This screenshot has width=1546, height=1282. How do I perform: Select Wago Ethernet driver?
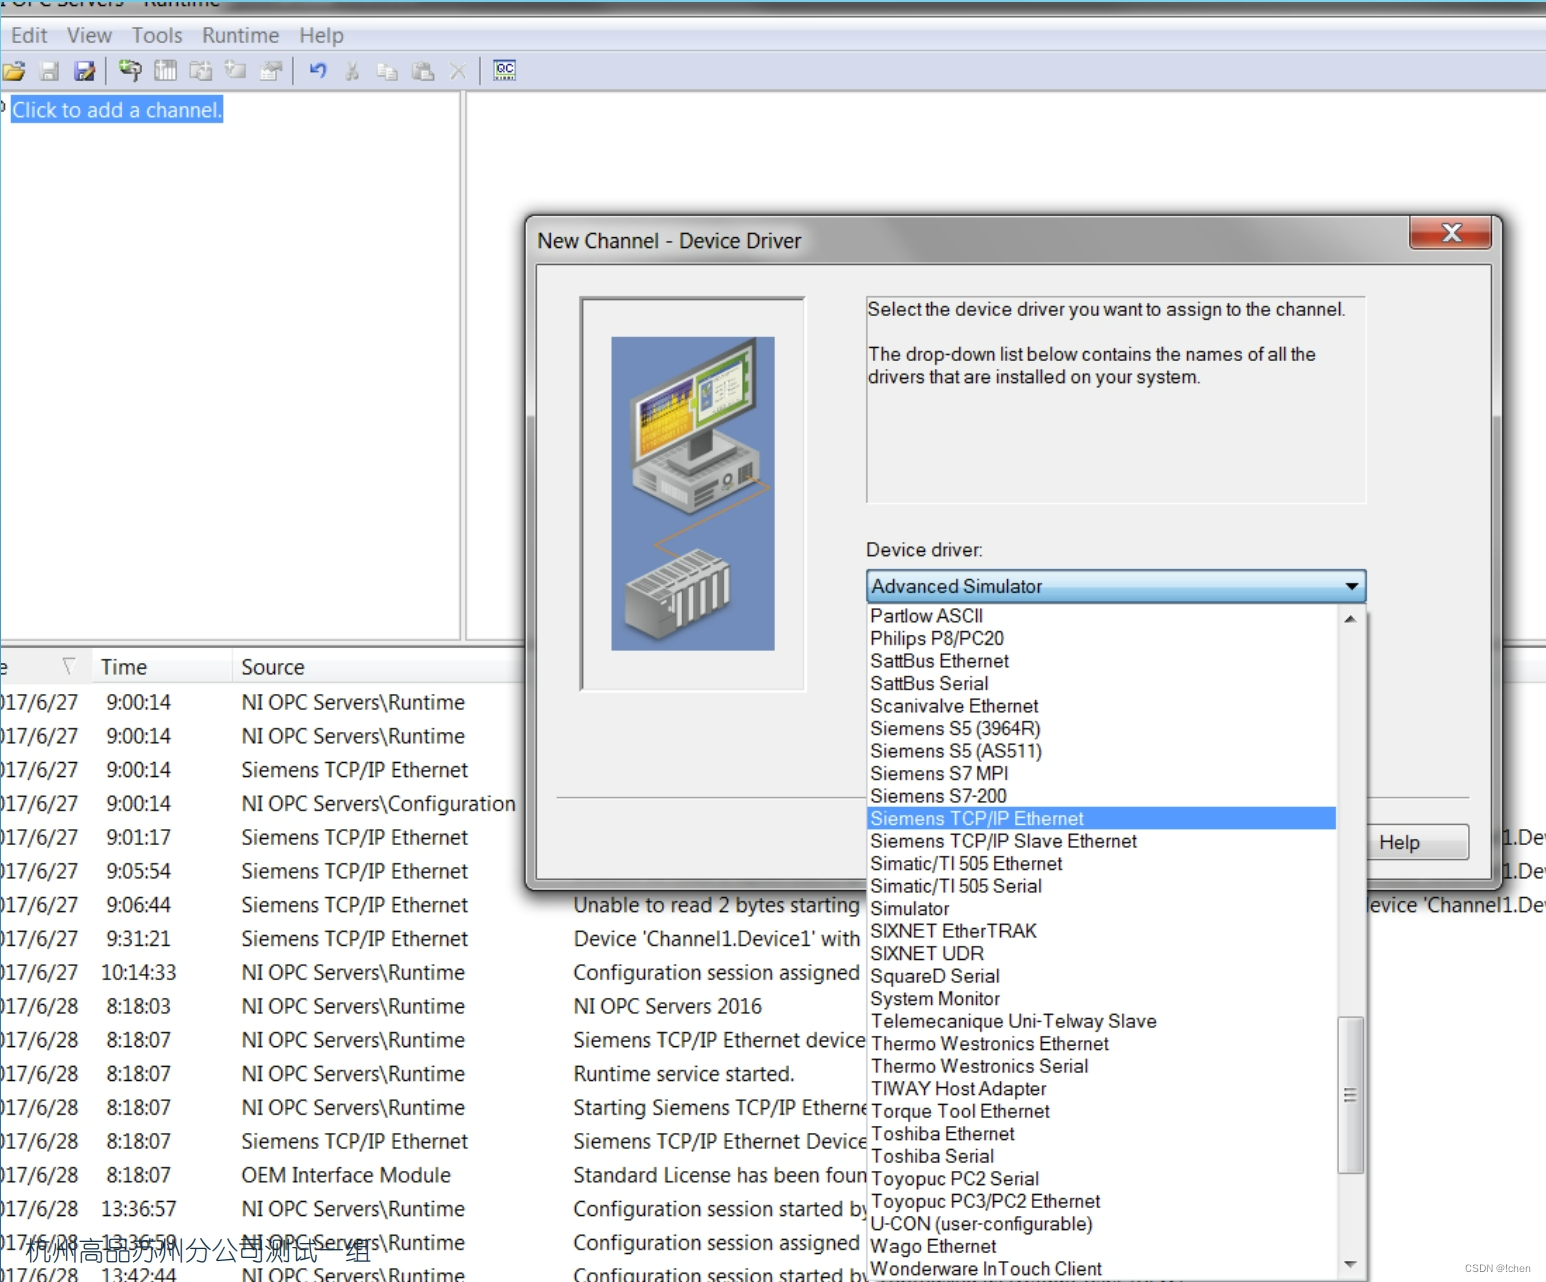[1101, 1246]
